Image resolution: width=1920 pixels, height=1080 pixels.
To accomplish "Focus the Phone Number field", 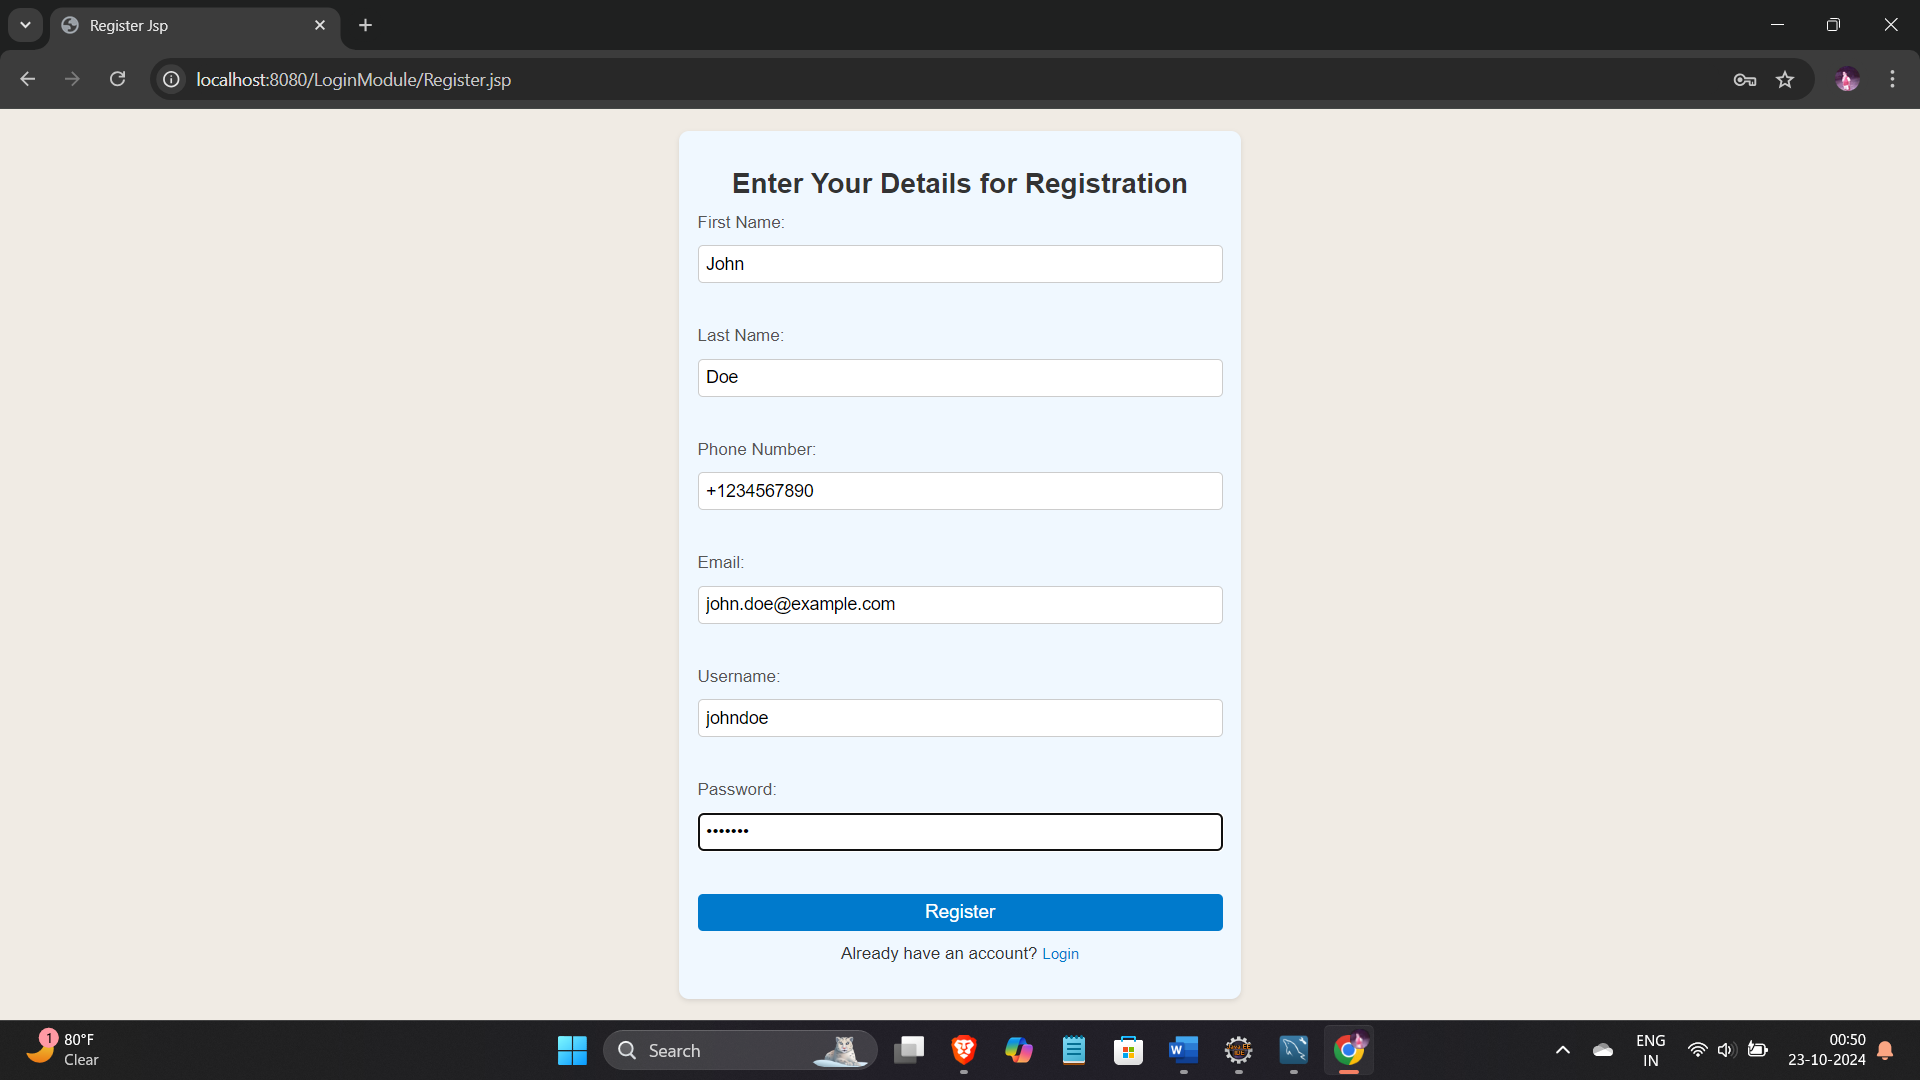I will point(960,491).
